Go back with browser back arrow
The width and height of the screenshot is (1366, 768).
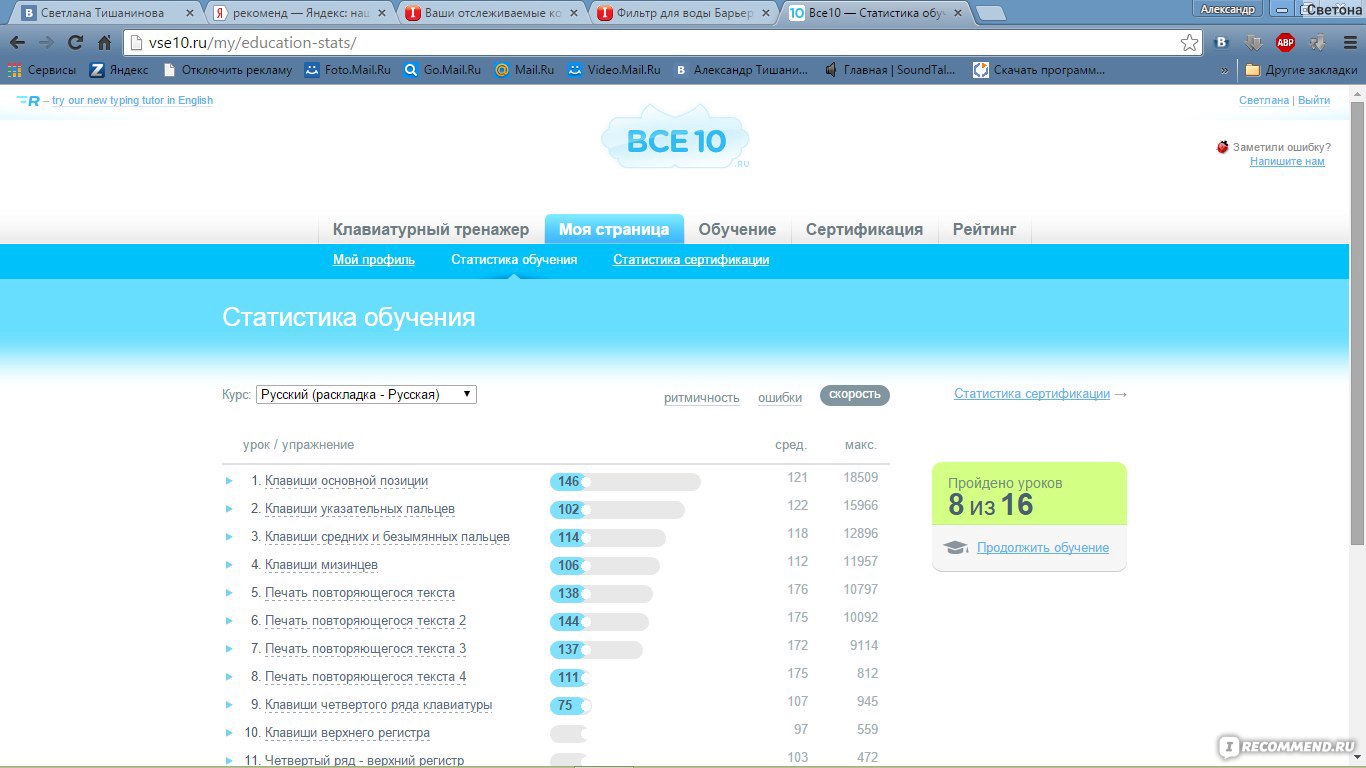[x=17, y=43]
